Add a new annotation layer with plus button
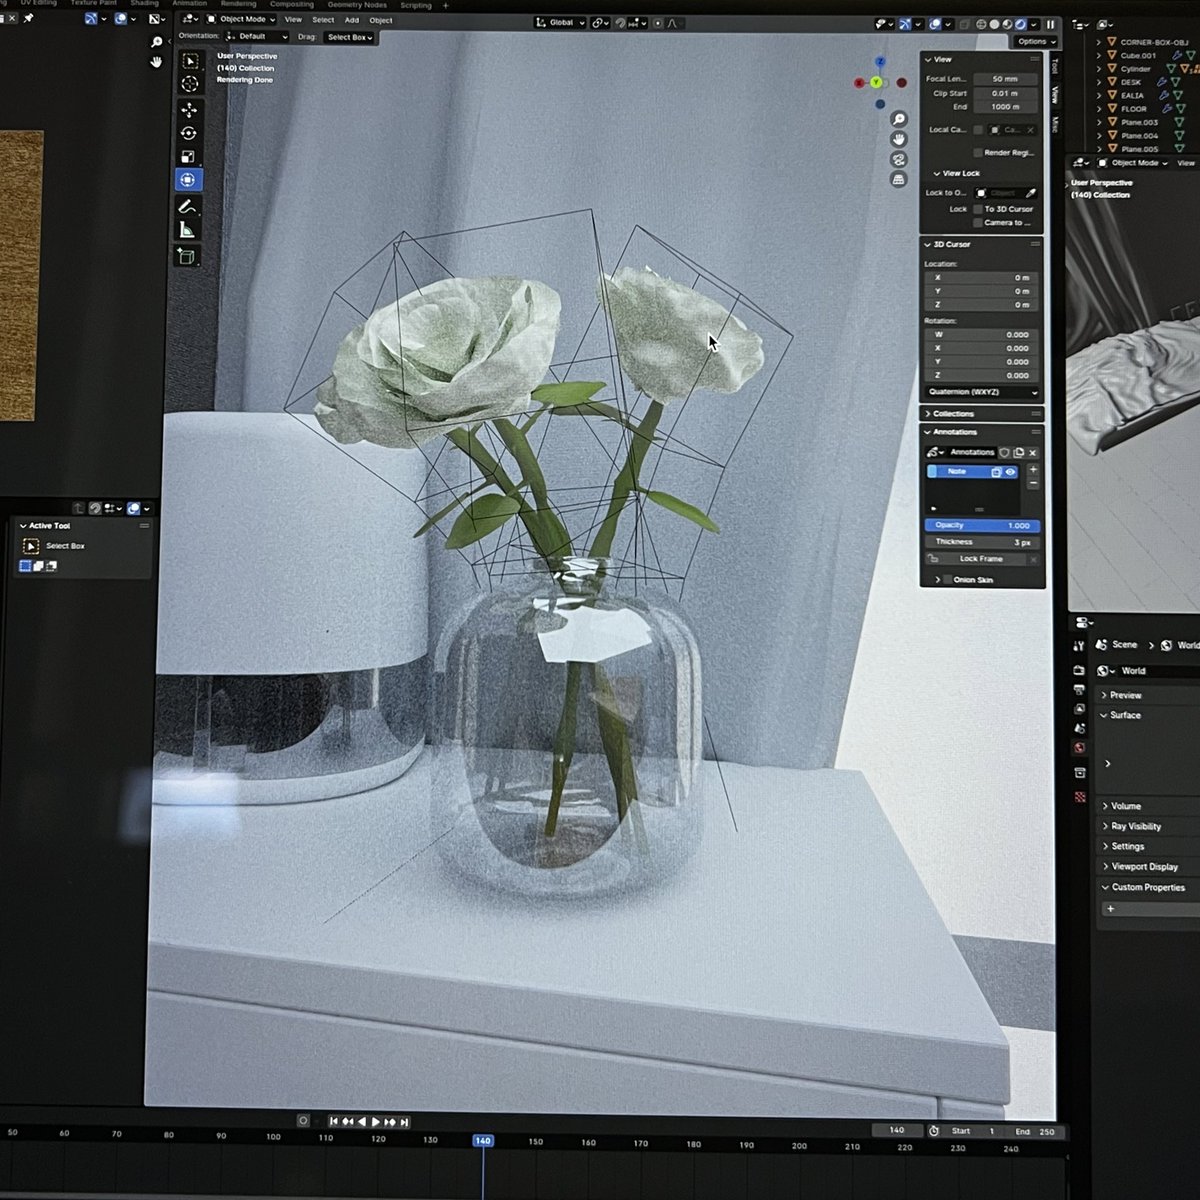Screen dimensions: 1200x1200 coord(1033,469)
